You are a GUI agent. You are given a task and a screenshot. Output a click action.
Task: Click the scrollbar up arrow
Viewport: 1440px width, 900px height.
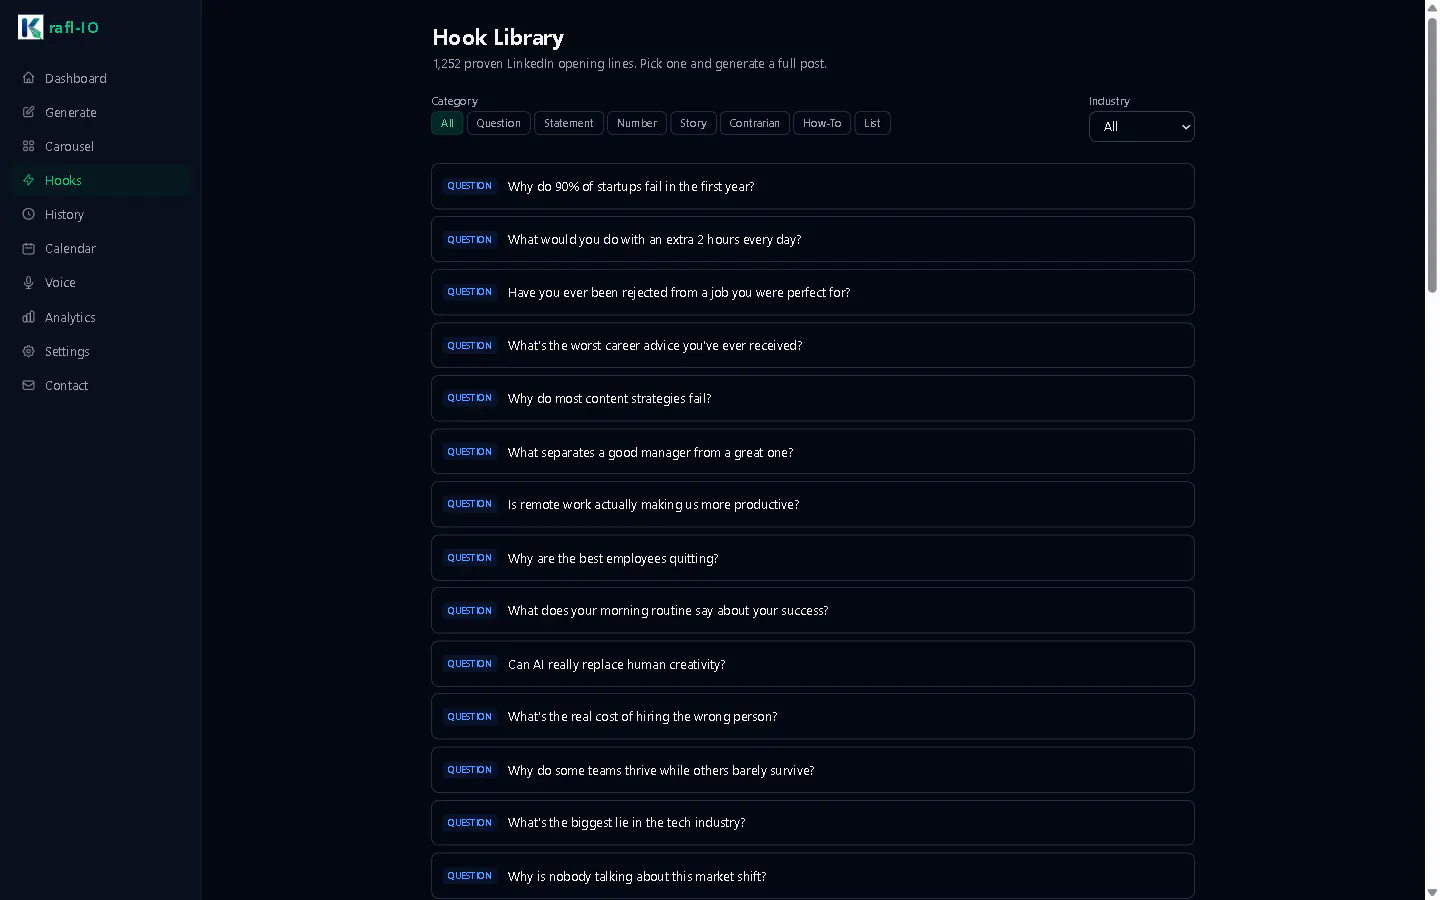(x=1432, y=7)
